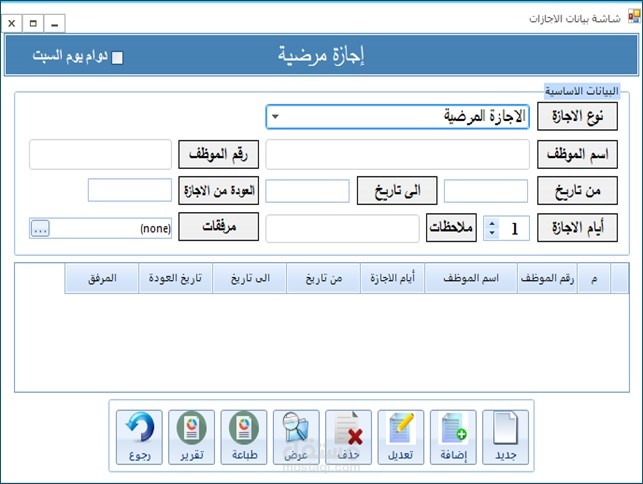Click the إضافة (Add) record icon
The height and width of the screenshot is (484, 643).
tap(453, 437)
